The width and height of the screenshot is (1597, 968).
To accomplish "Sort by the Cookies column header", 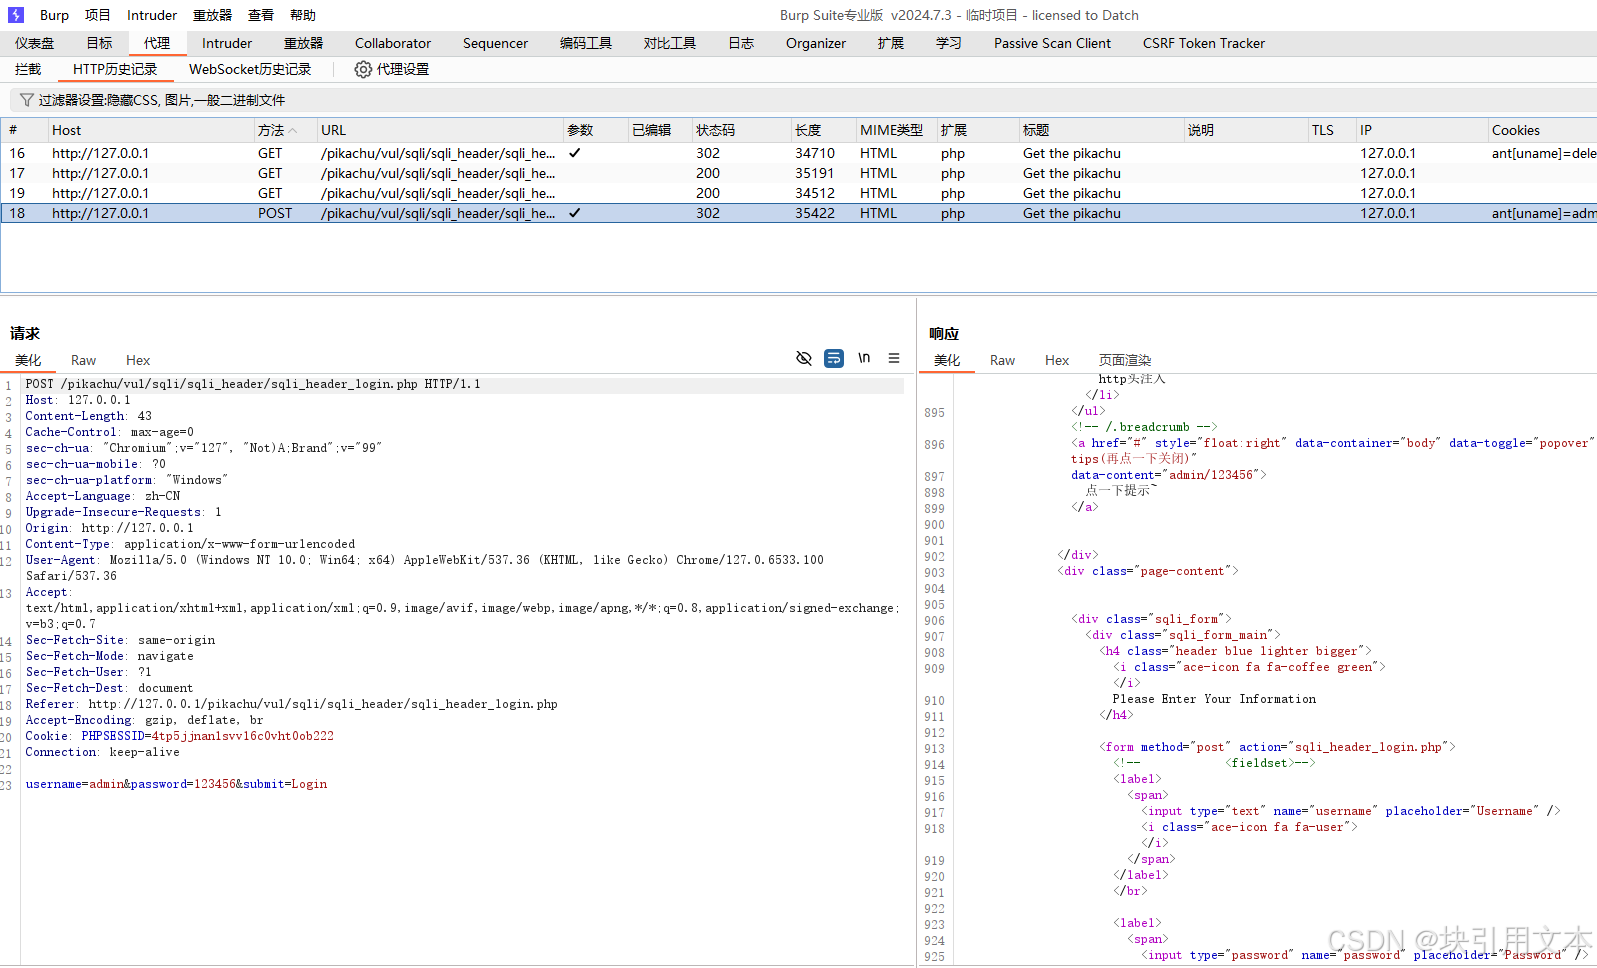I will coord(1542,130).
